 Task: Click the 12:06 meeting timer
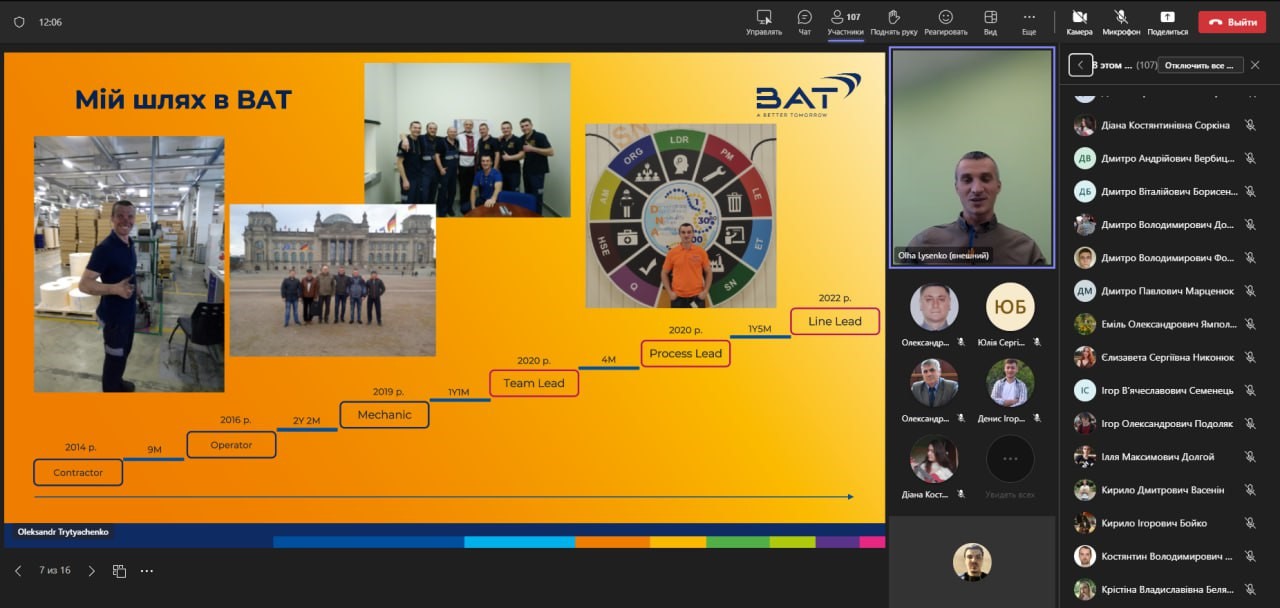(50, 22)
